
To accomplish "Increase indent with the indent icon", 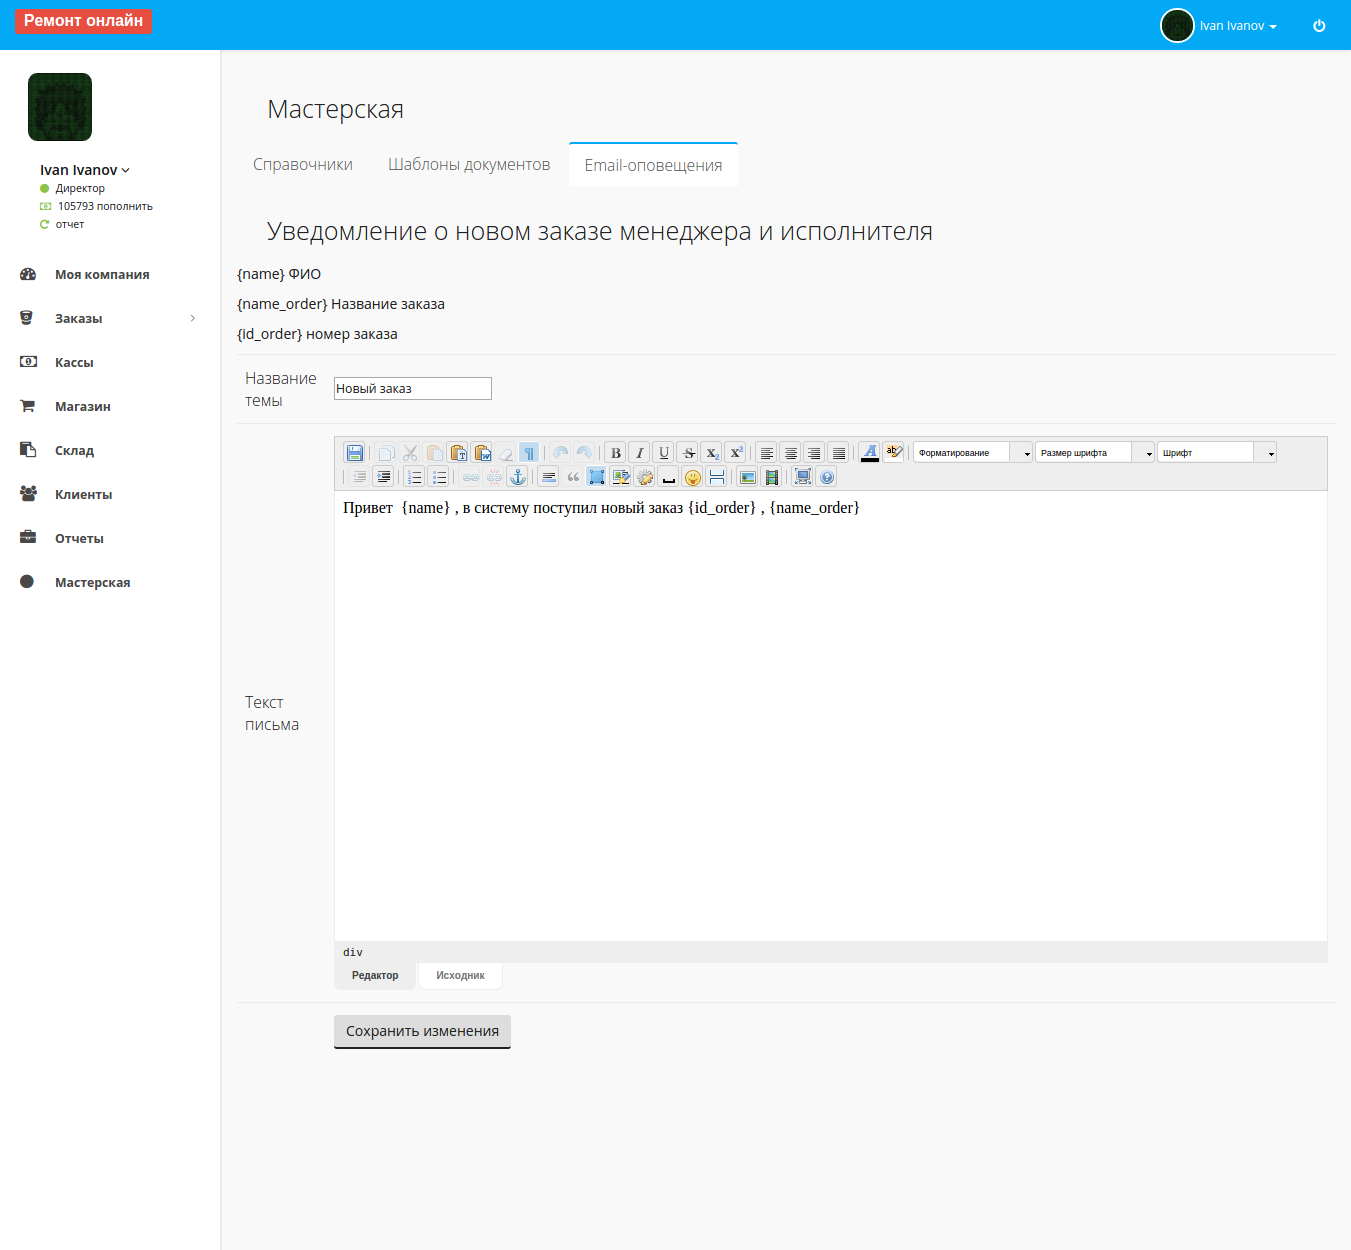I will pos(383,477).
